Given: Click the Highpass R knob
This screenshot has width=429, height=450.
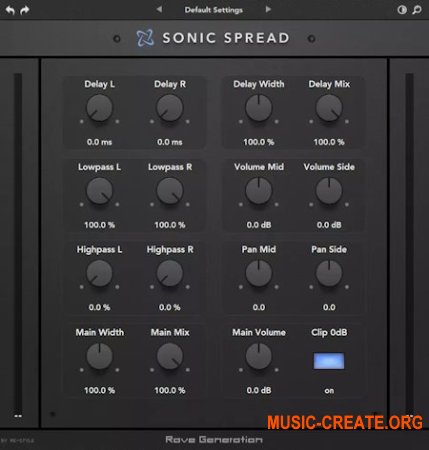Looking at the screenshot, I should 170,273.
